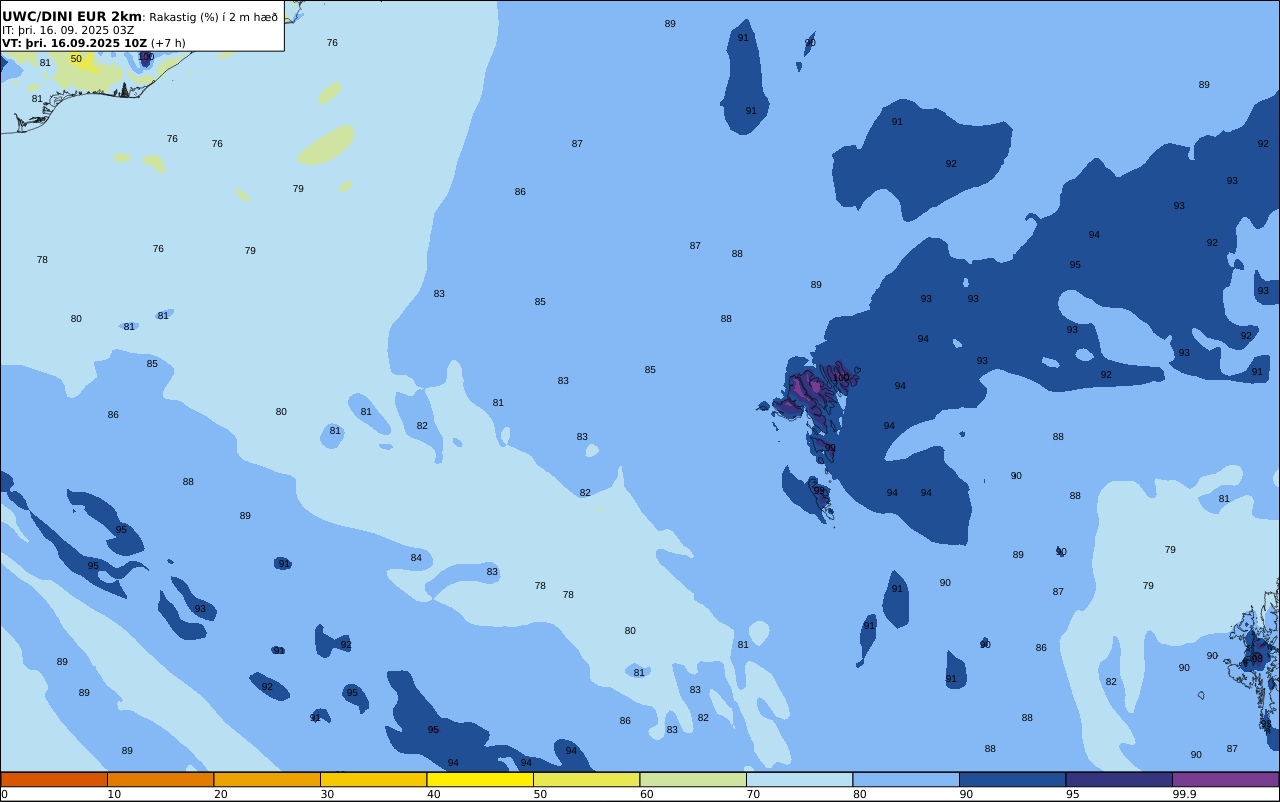Click the '99.9' legend scale label

(x=1184, y=794)
